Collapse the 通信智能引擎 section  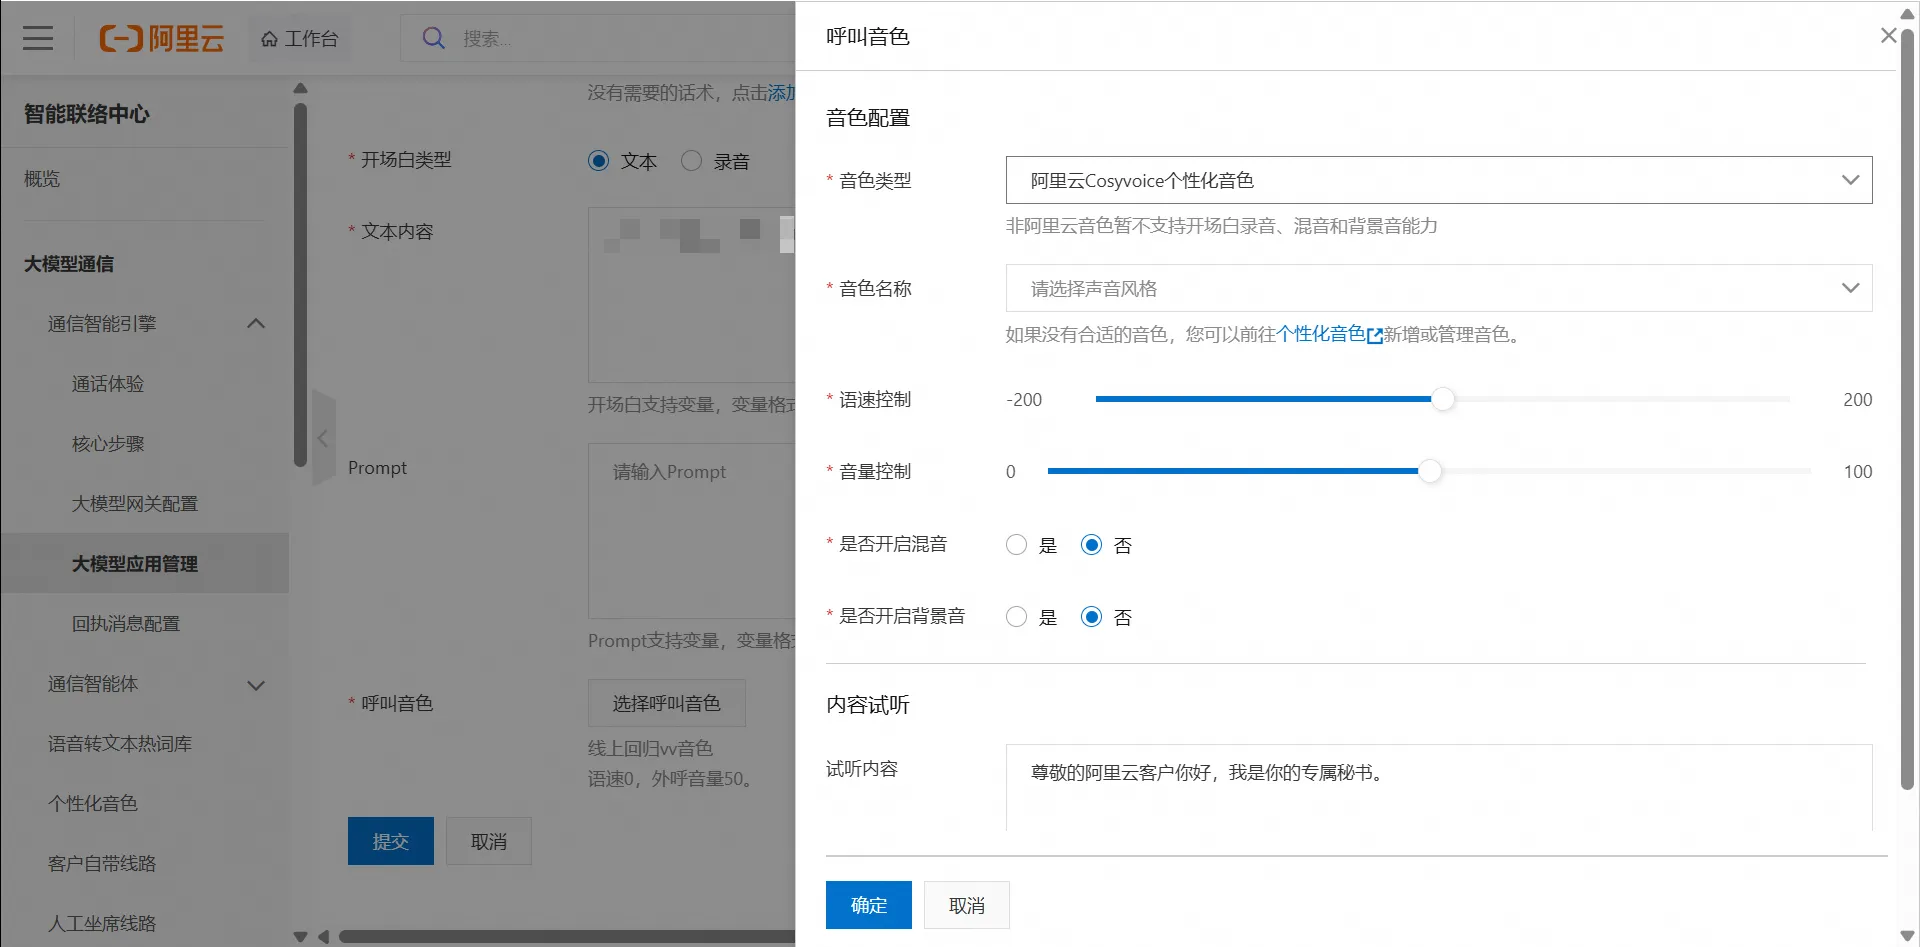[256, 324]
